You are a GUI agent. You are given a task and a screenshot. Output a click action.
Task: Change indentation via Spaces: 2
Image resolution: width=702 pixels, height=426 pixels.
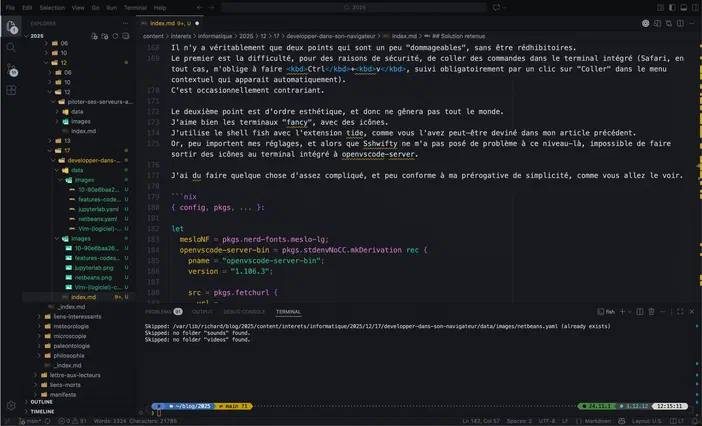pyautogui.click(x=519, y=421)
